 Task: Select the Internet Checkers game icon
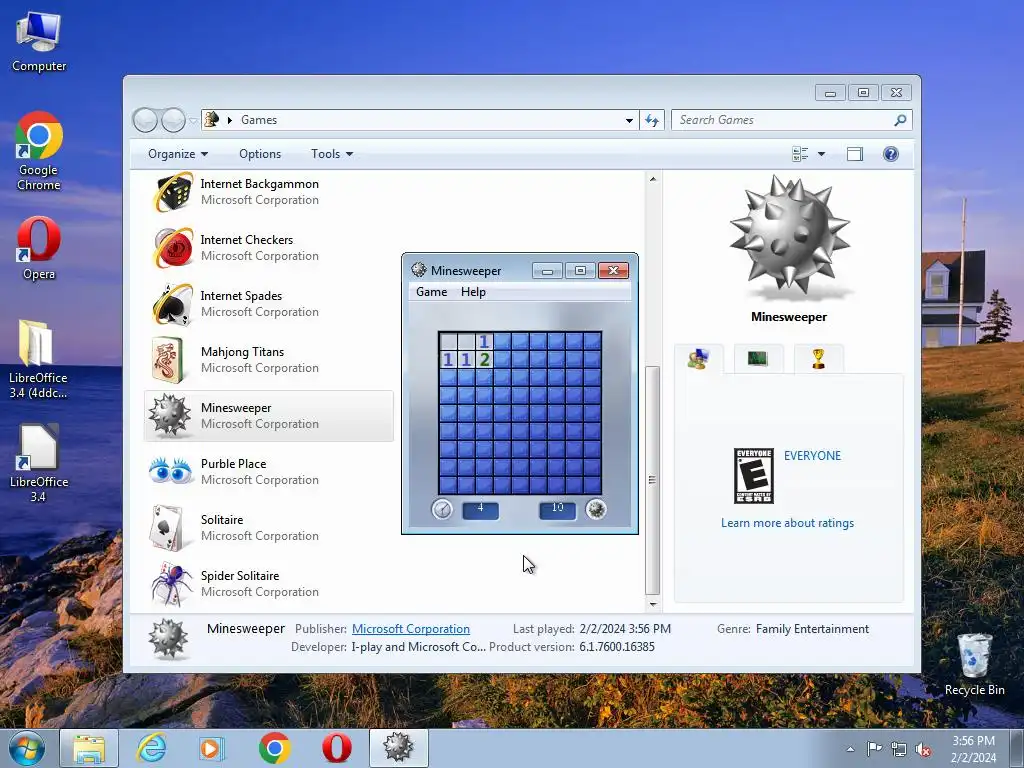(172, 248)
